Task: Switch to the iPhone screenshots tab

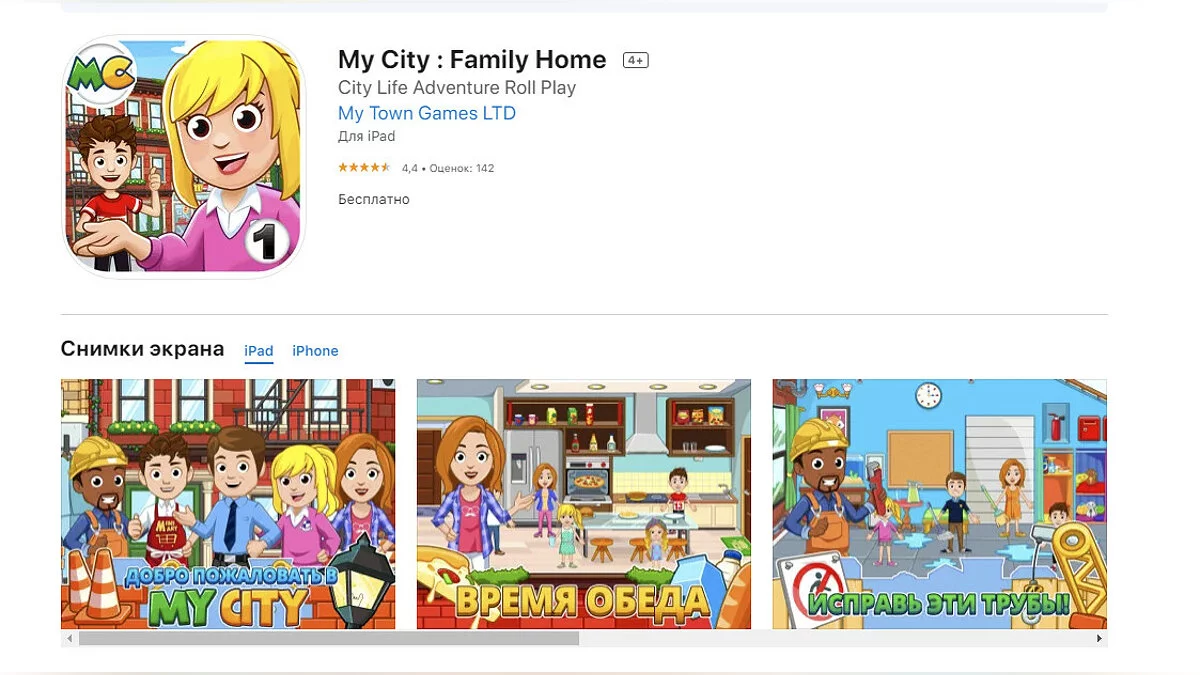Action: click(x=315, y=351)
